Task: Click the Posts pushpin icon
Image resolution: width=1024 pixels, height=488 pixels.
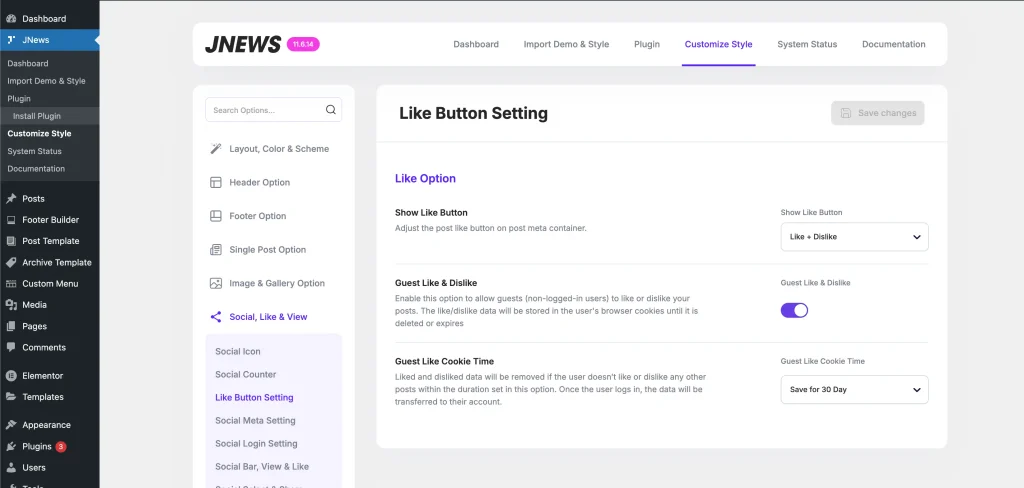Action: (11, 199)
